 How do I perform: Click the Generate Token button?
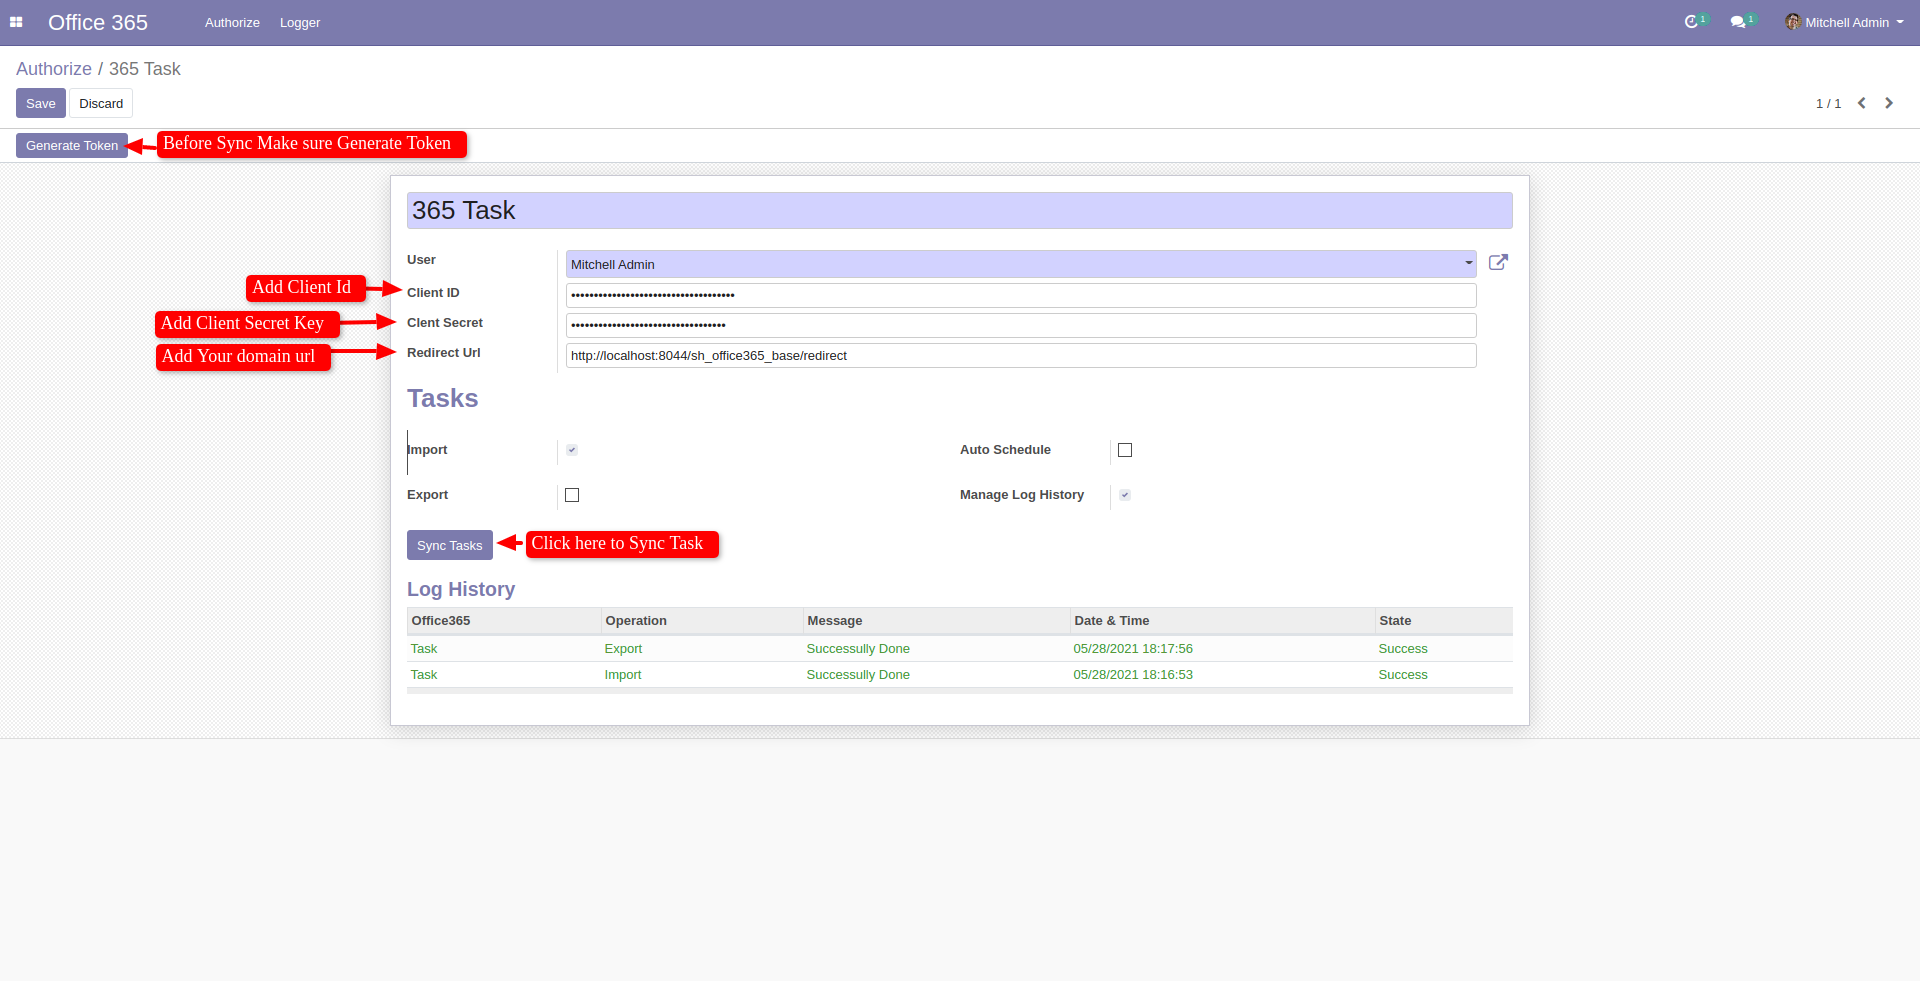click(x=72, y=145)
